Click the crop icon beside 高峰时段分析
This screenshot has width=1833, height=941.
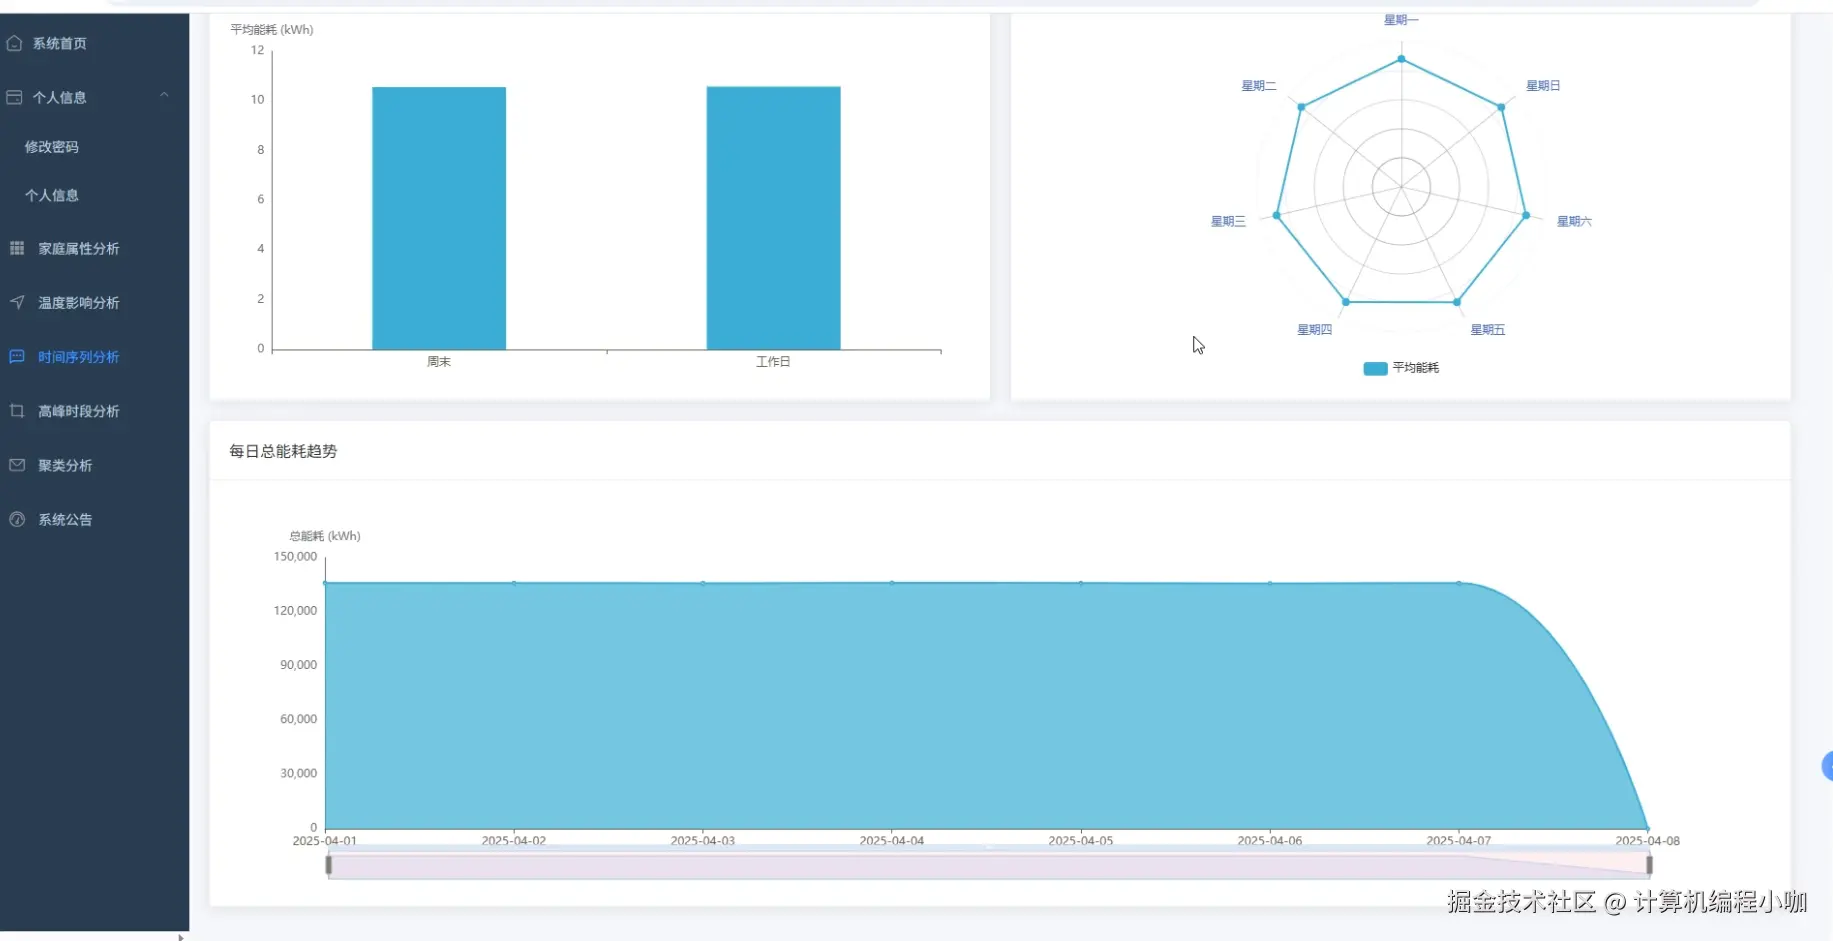click(17, 411)
